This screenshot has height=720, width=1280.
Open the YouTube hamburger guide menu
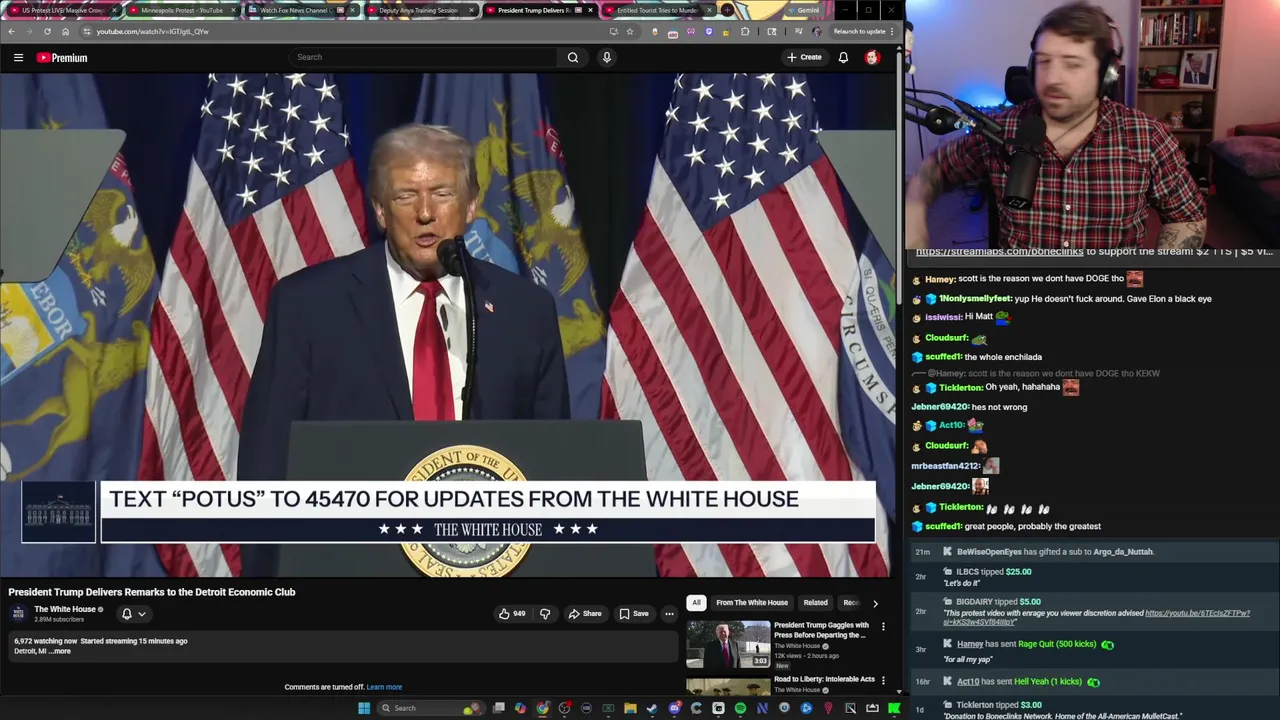pyautogui.click(x=18, y=58)
